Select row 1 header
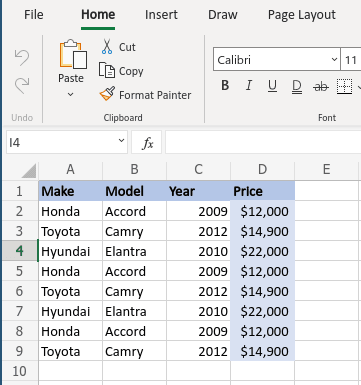Viewport: 361px width, 385px height. click(20, 191)
